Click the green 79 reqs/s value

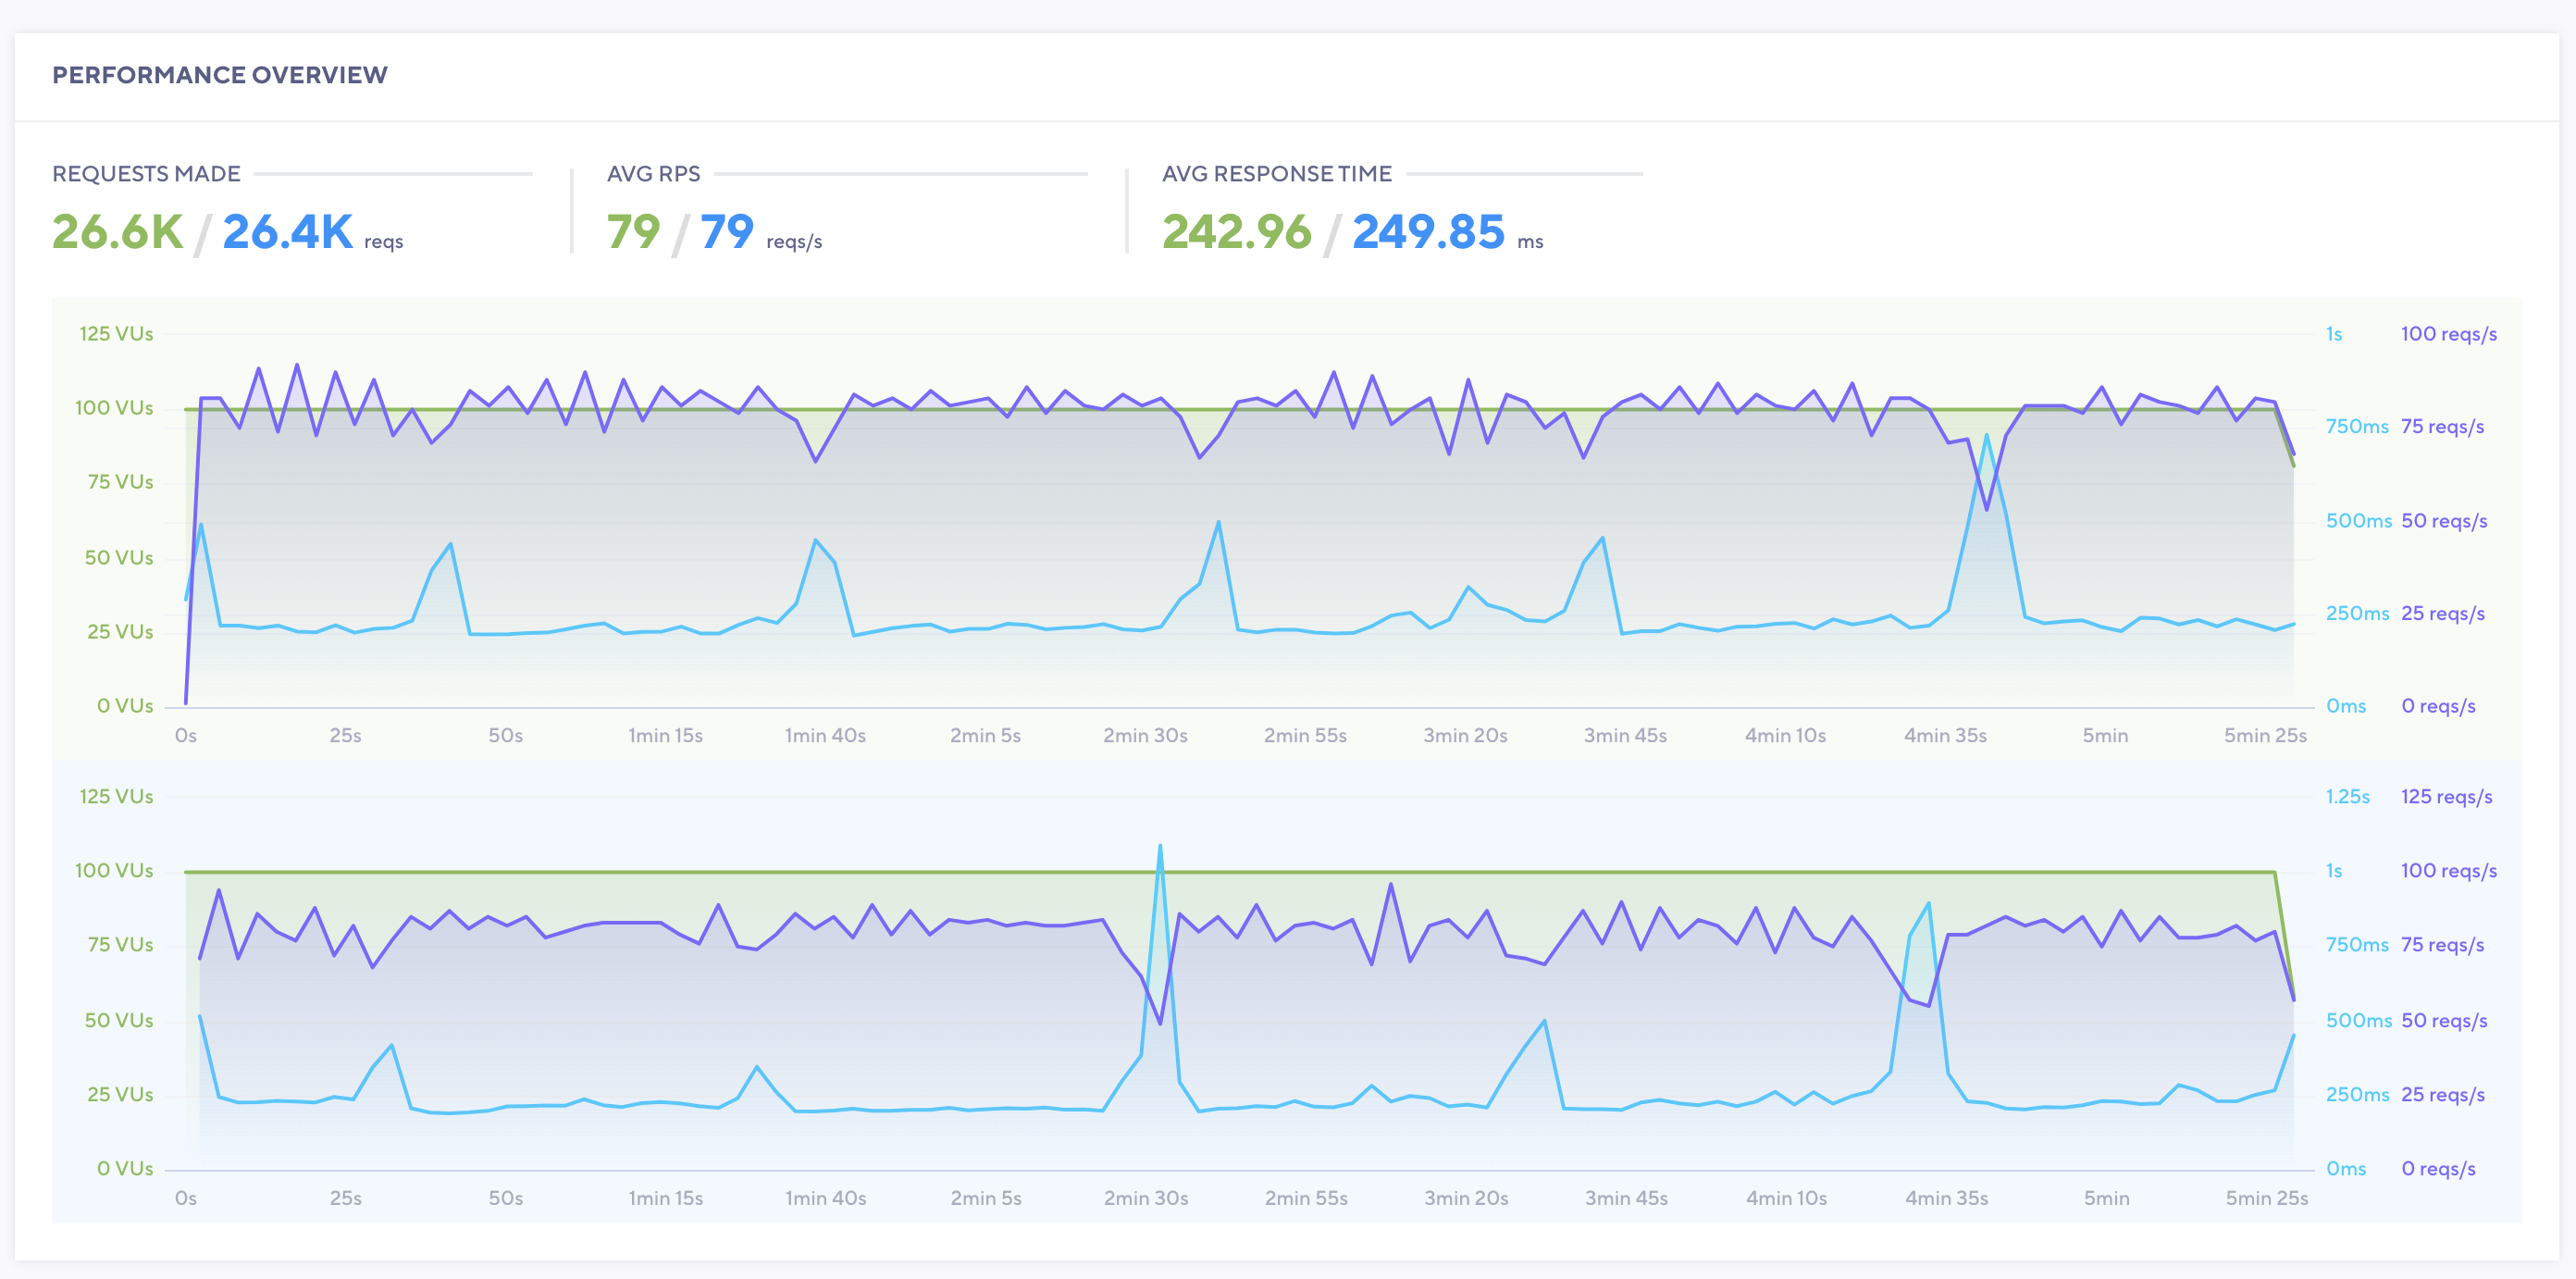[633, 231]
